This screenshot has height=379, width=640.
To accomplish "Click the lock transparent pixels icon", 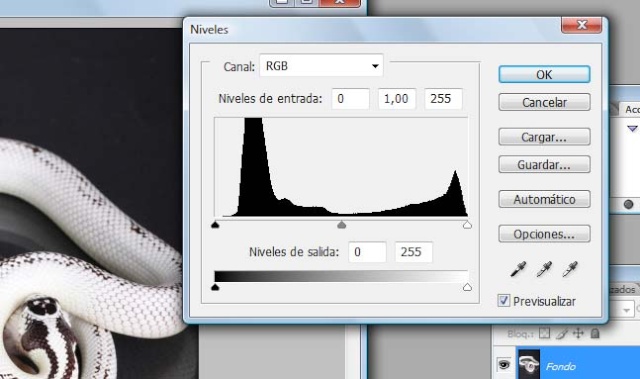I will point(544,334).
